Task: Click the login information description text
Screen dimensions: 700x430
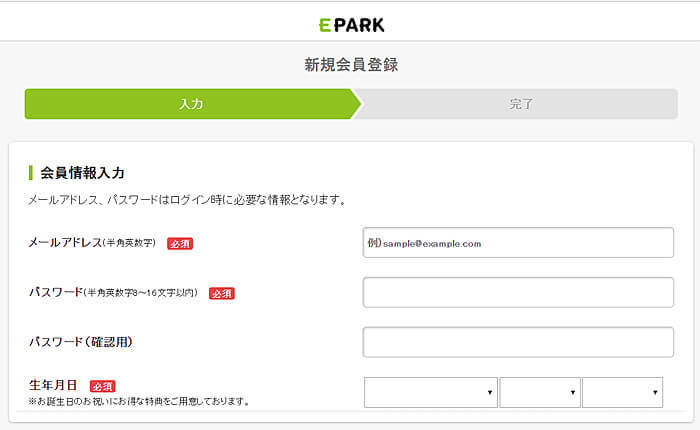Action: (187, 200)
